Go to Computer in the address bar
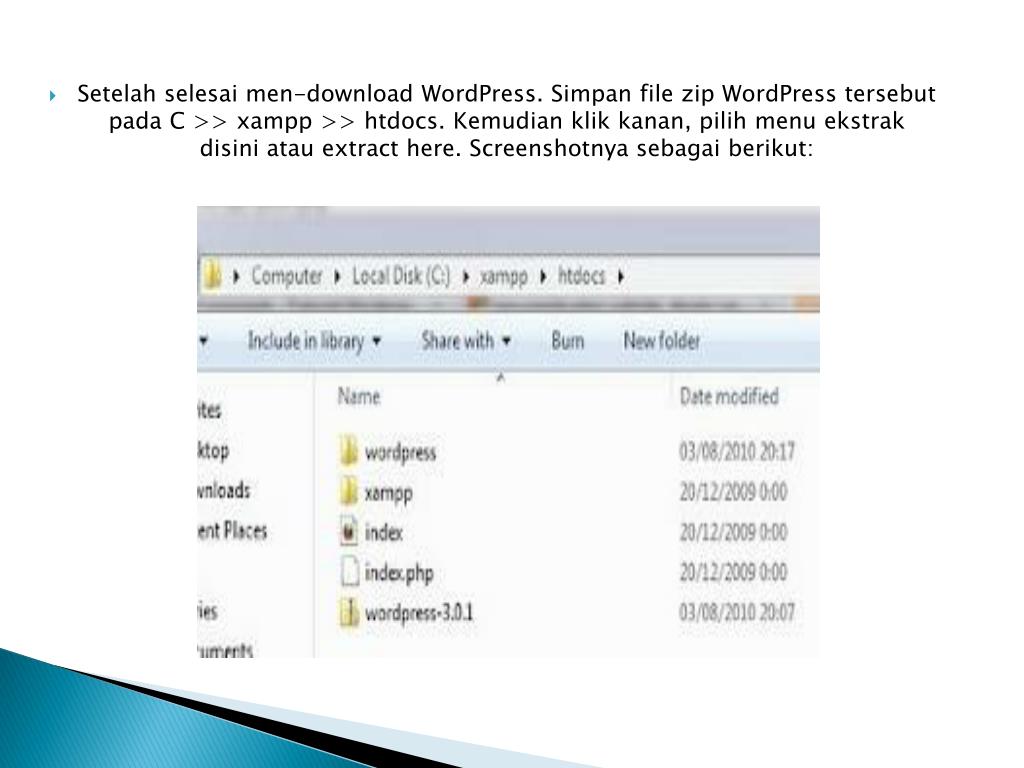Screen dimensions: 1024x768 pyautogui.click(x=287, y=276)
